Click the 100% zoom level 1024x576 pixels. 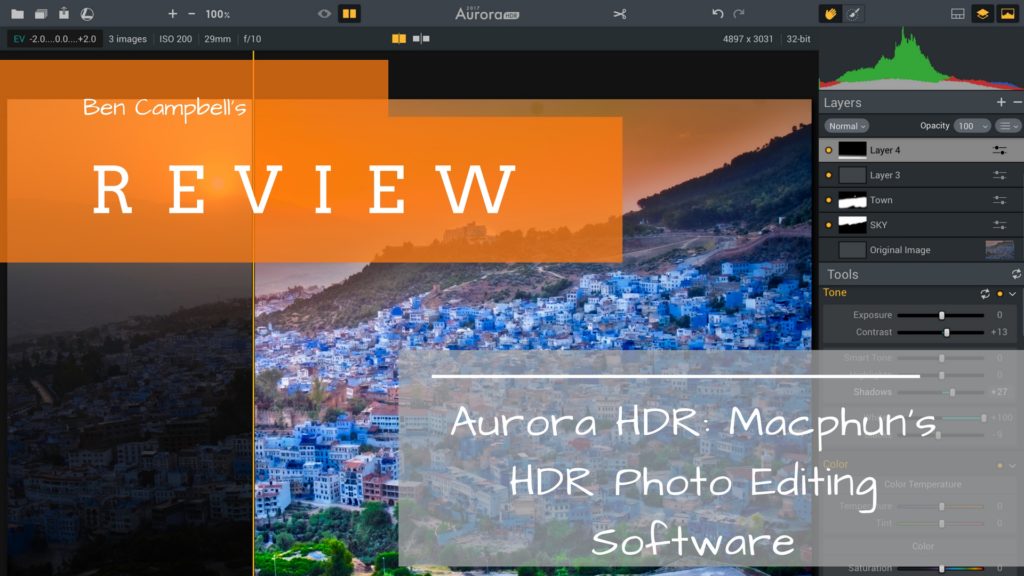click(217, 14)
